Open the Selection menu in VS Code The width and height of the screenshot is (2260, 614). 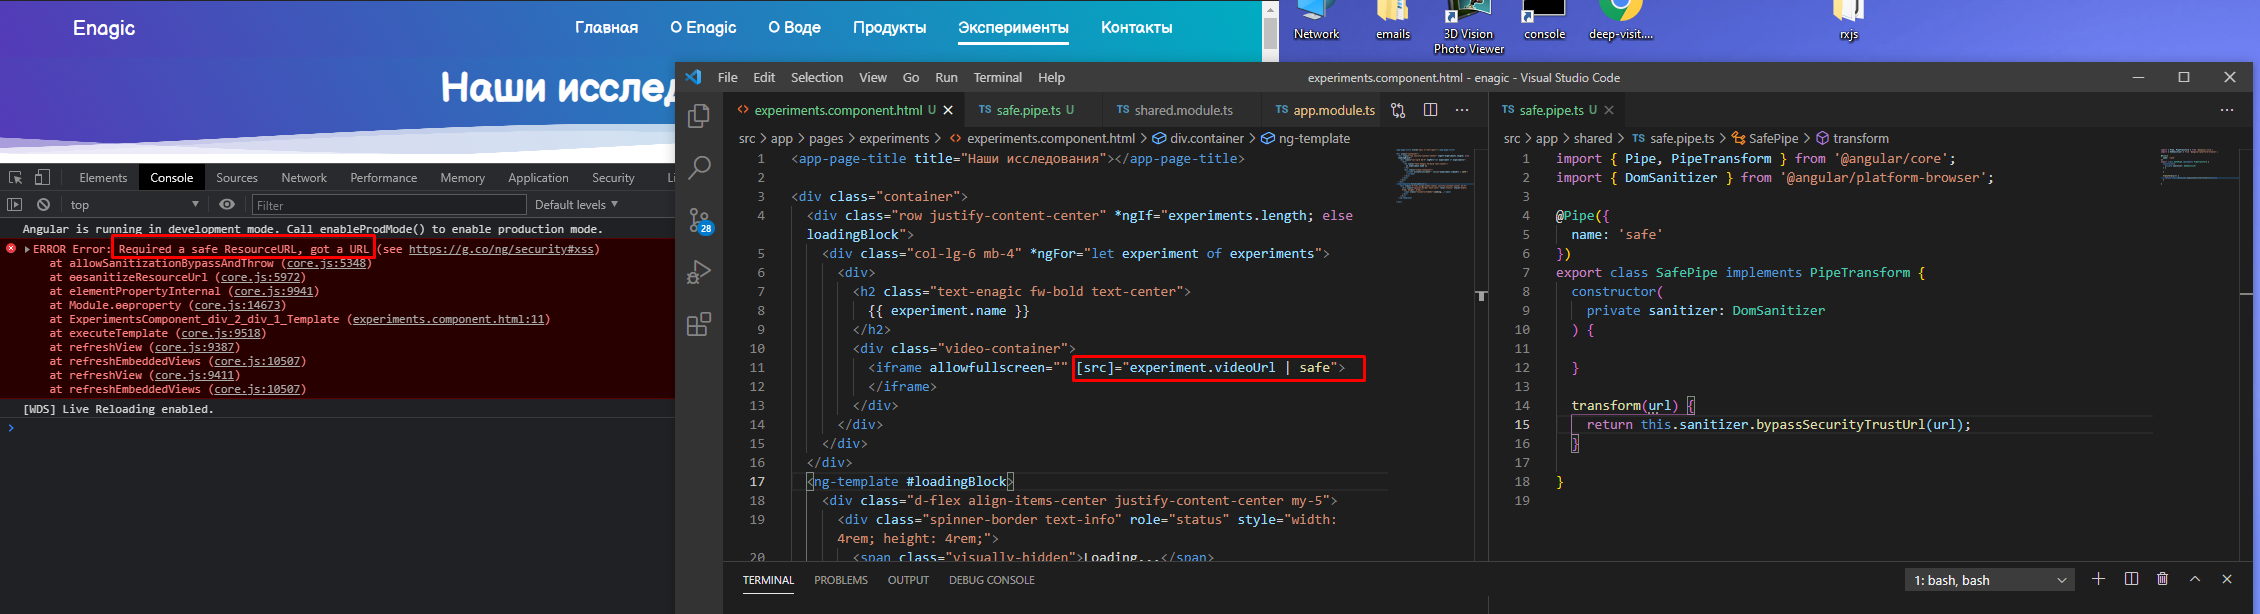pyautogui.click(x=817, y=77)
